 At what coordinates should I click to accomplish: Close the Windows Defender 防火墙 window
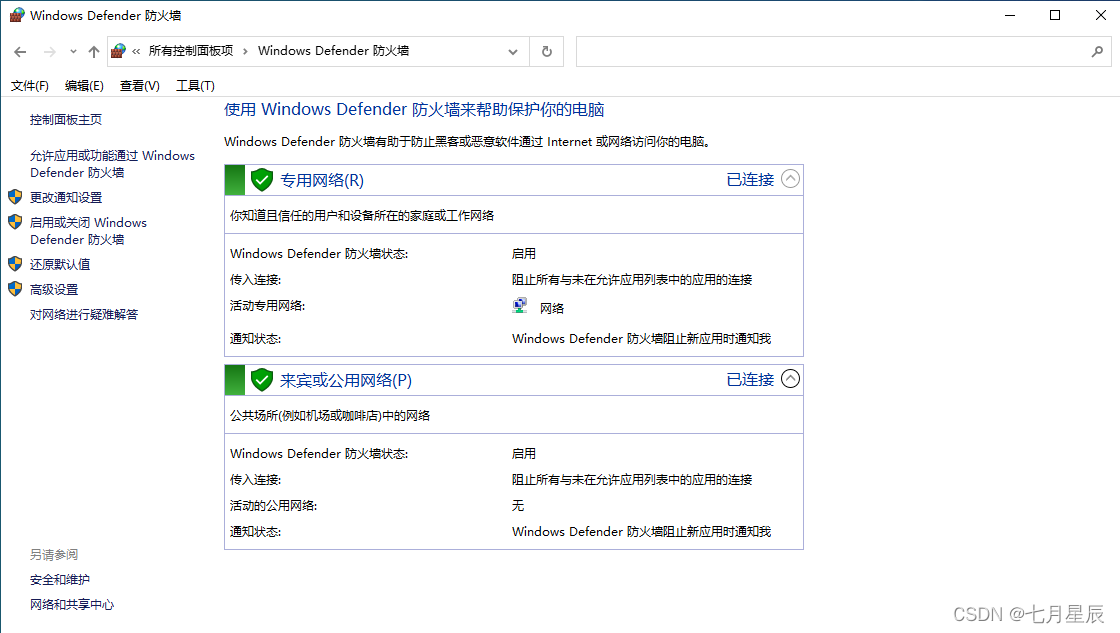pyautogui.click(x=1101, y=15)
